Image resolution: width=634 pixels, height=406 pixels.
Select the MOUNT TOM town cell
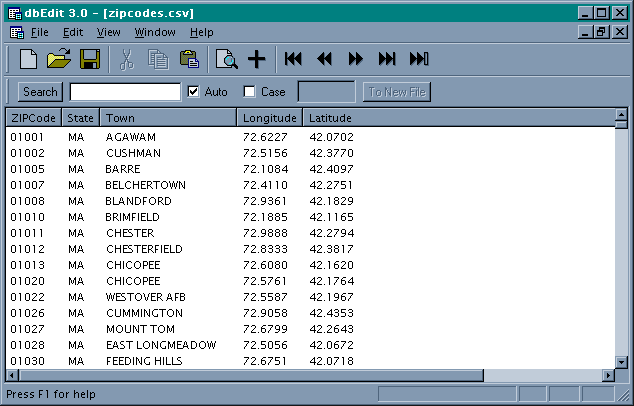click(140, 329)
